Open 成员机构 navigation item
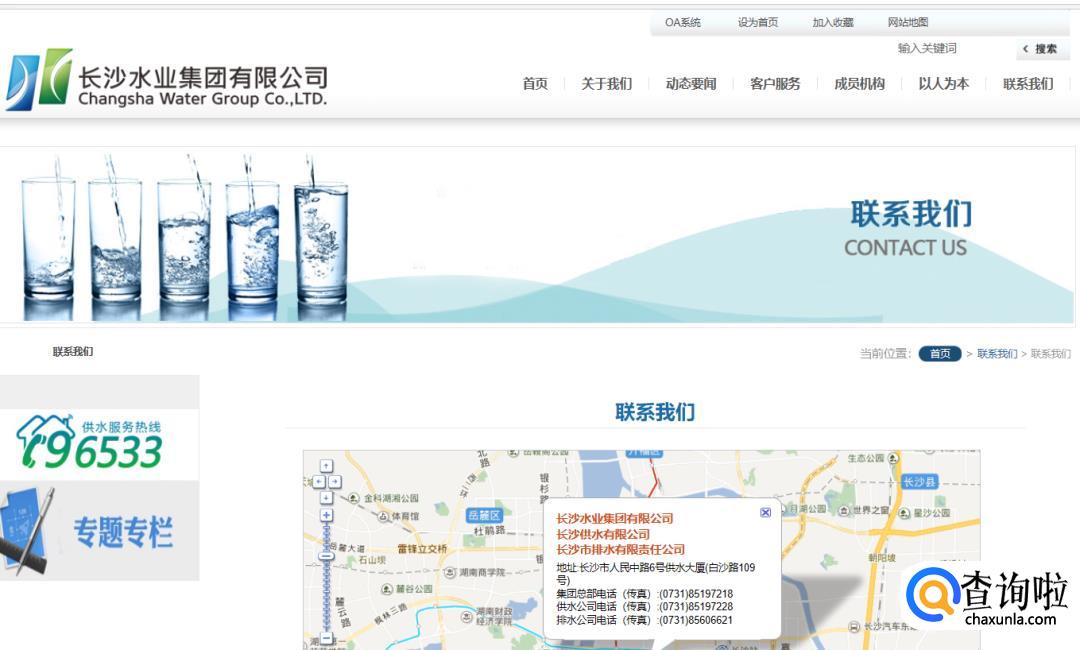Viewport: 1080px width, 650px height. click(860, 84)
